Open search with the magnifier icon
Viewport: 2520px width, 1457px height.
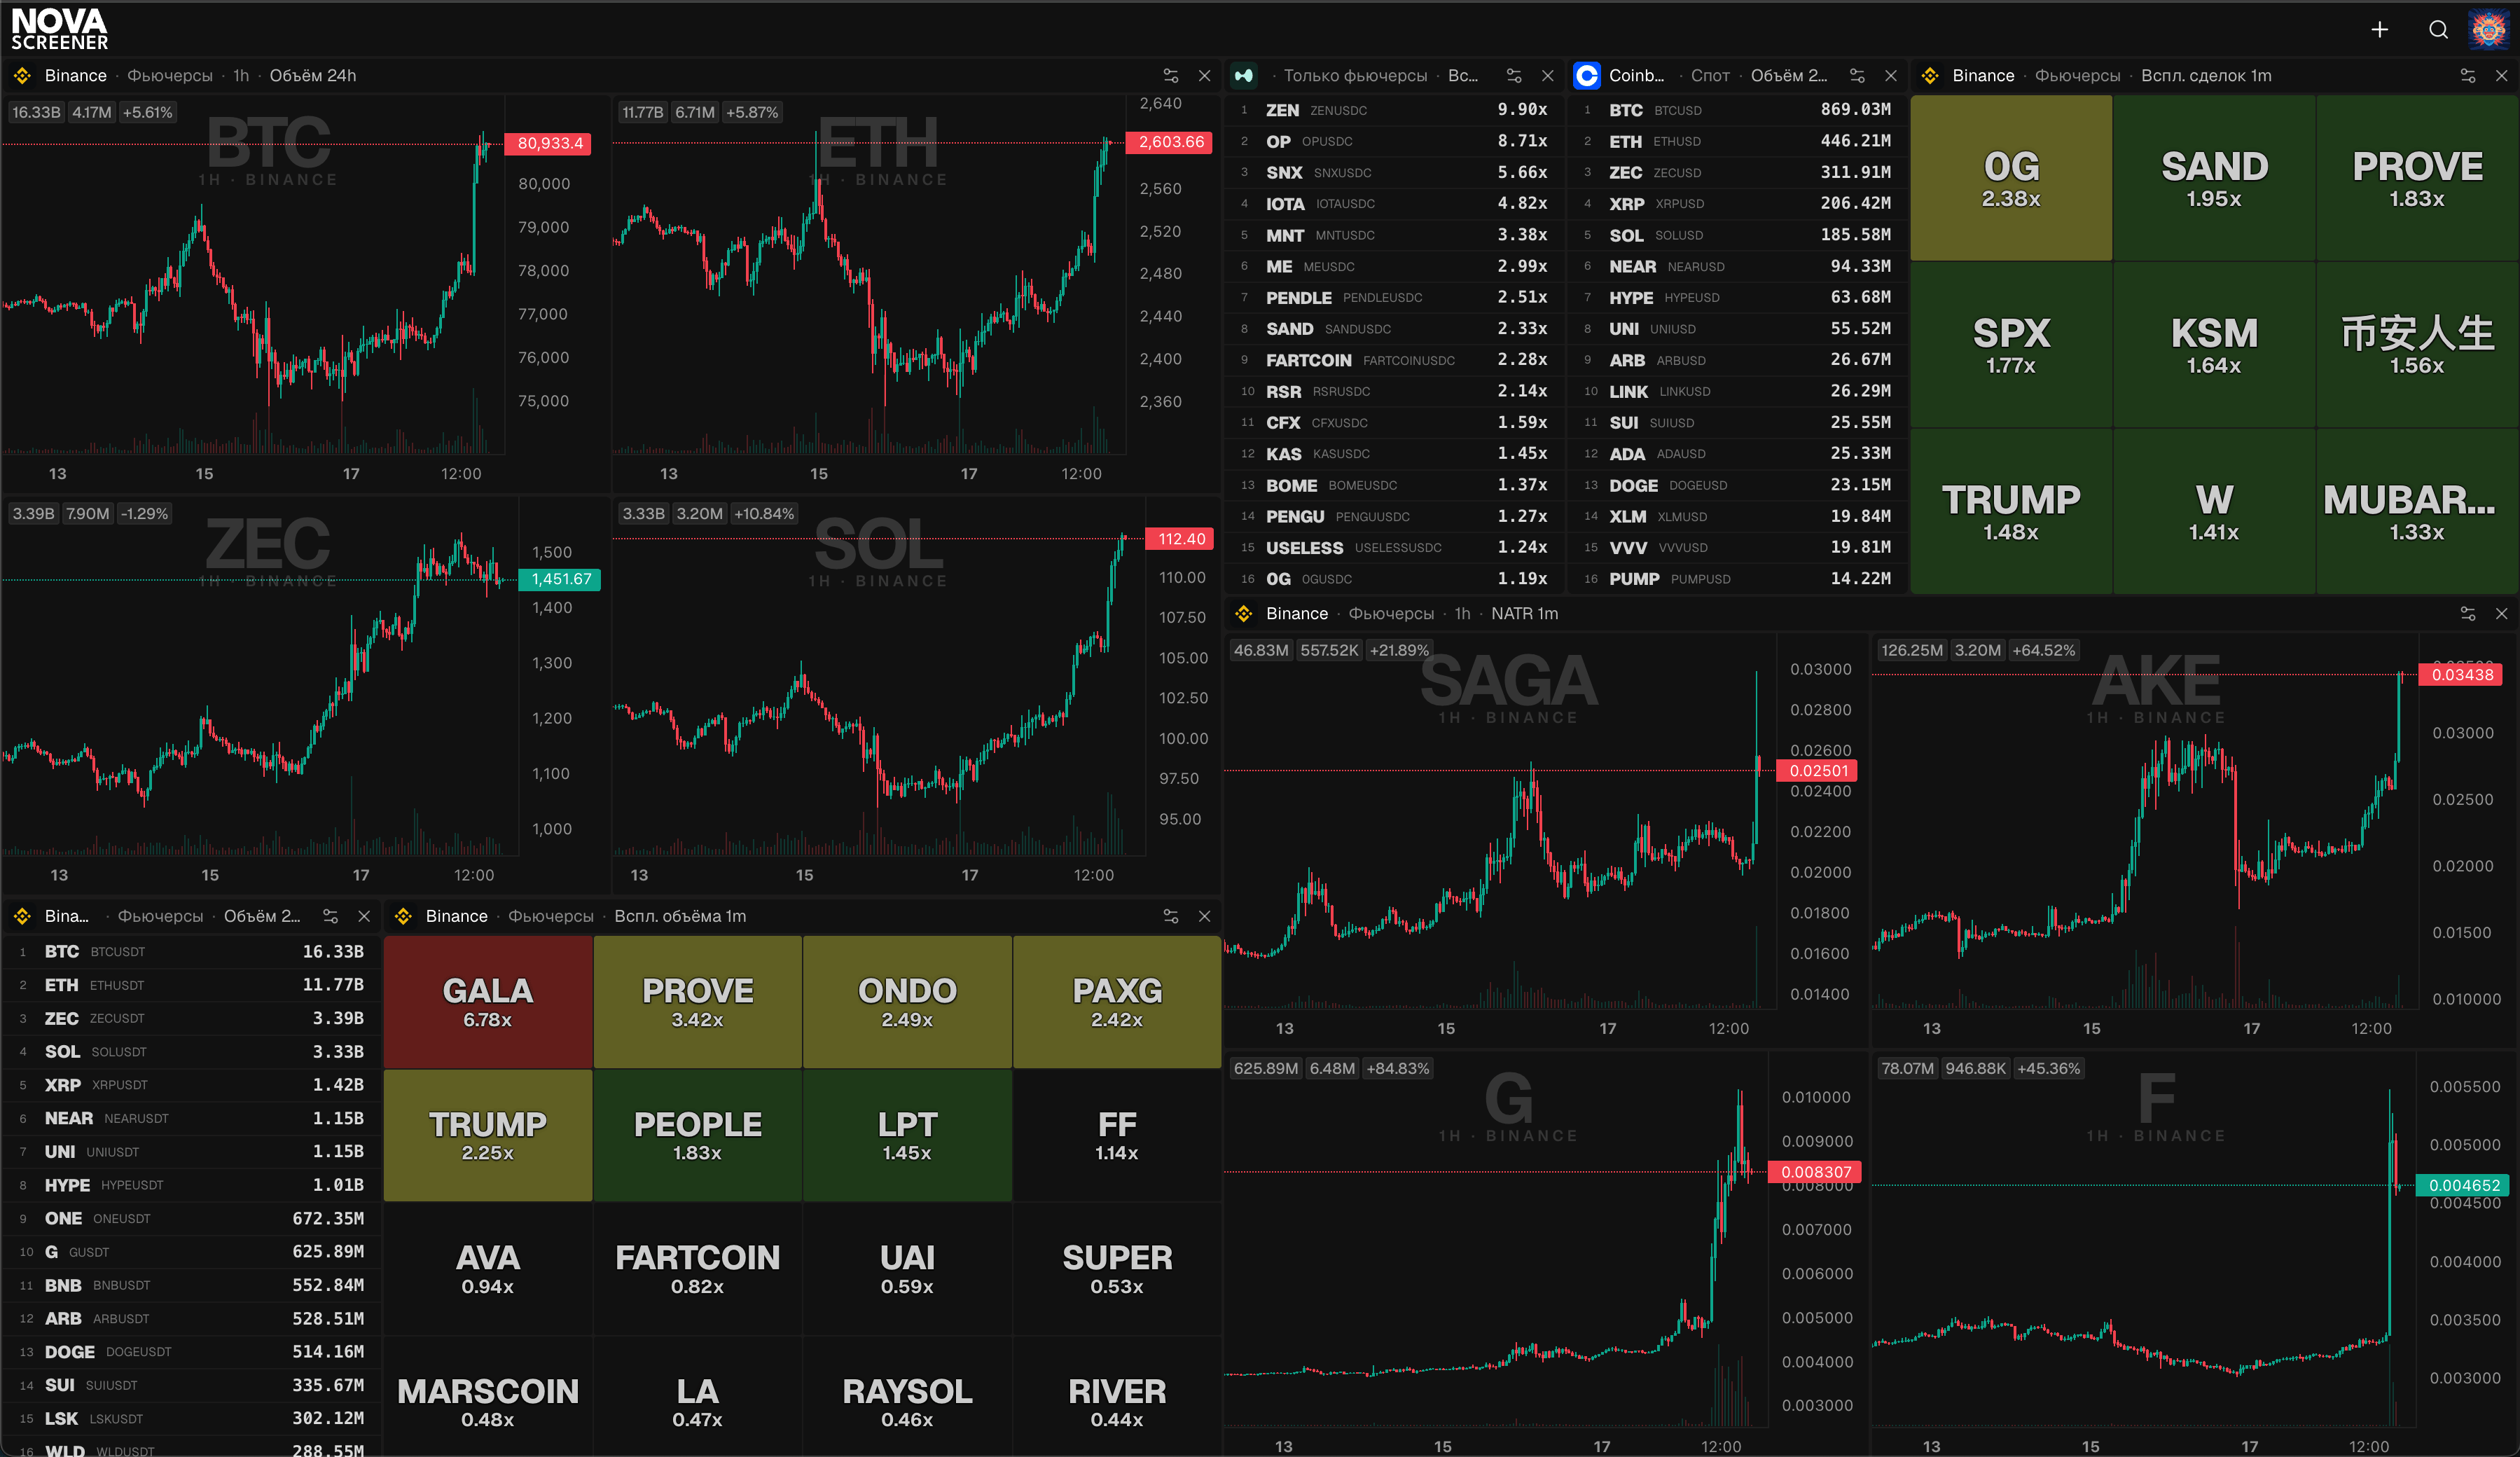pos(2438,30)
